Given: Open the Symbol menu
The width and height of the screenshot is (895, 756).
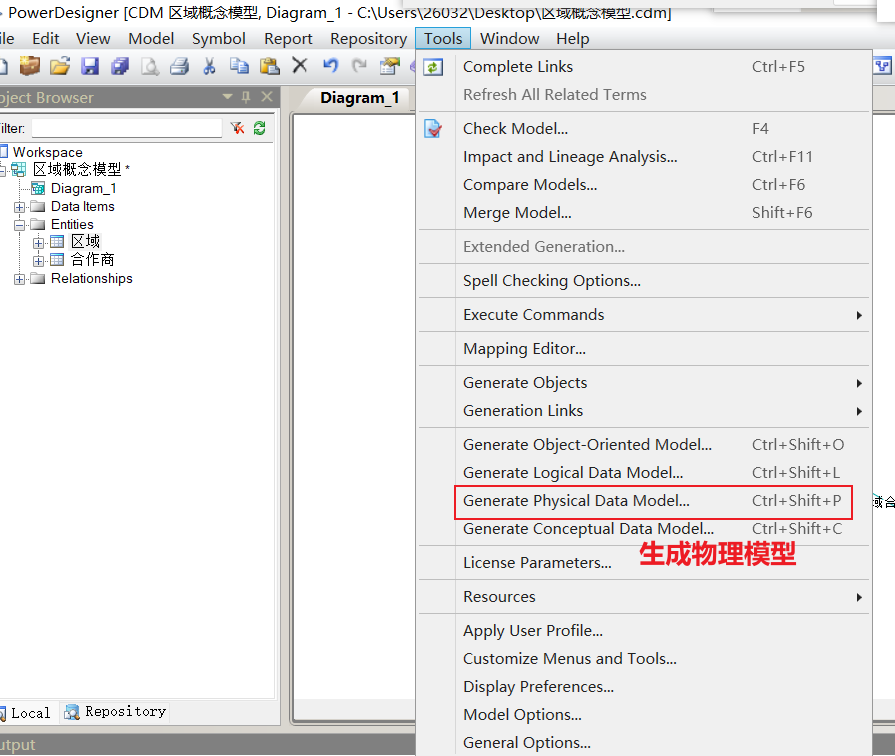Looking at the screenshot, I should pos(219,38).
